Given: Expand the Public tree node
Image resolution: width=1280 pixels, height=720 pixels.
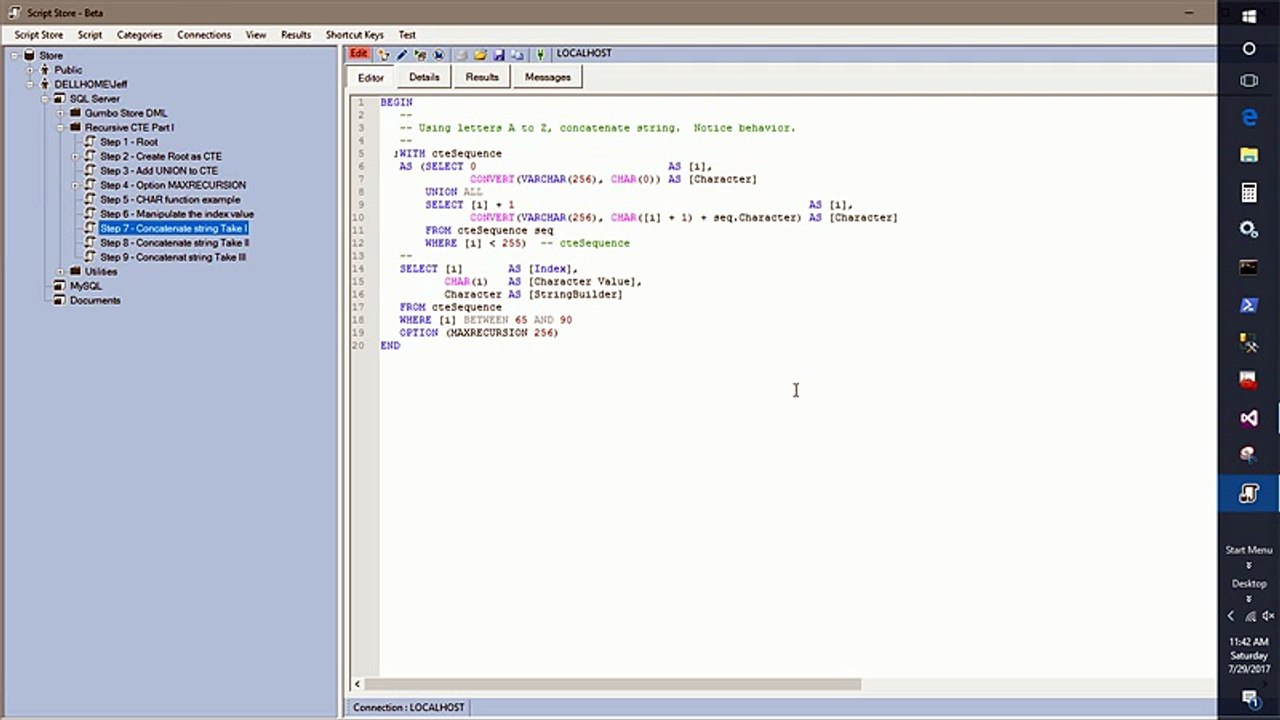Looking at the screenshot, I should [30, 70].
